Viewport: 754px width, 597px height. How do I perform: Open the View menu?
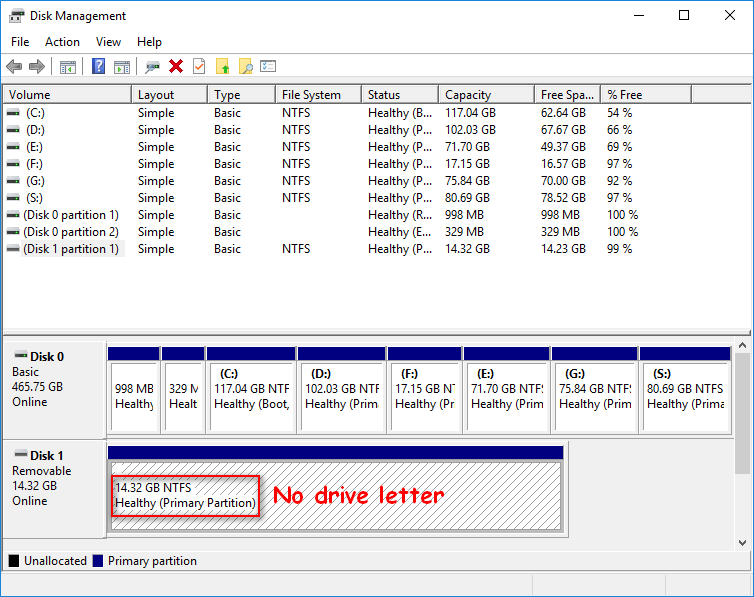108,42
